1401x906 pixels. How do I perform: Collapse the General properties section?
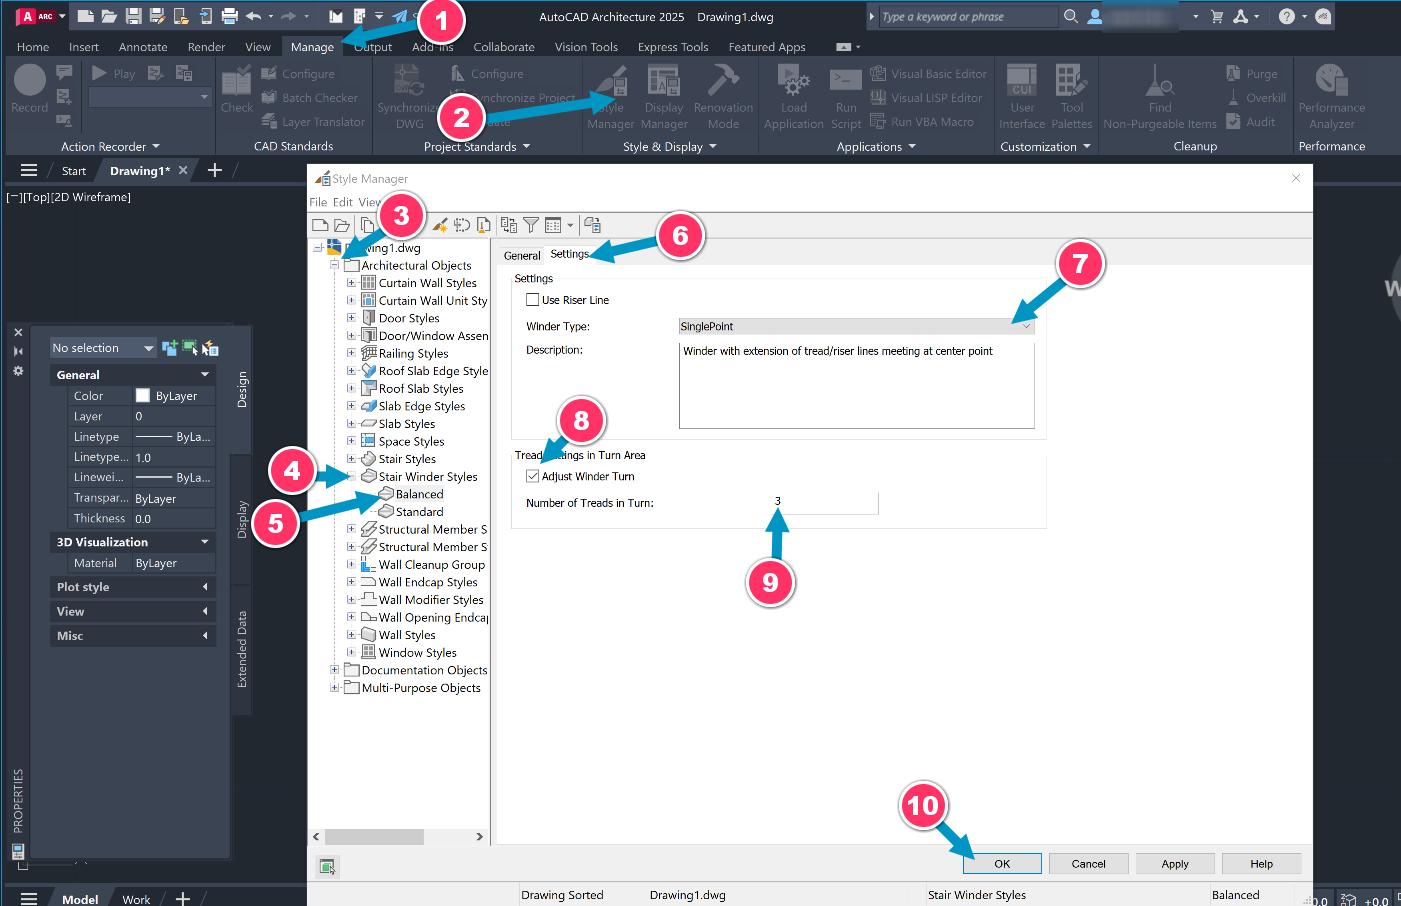[205, 375]
